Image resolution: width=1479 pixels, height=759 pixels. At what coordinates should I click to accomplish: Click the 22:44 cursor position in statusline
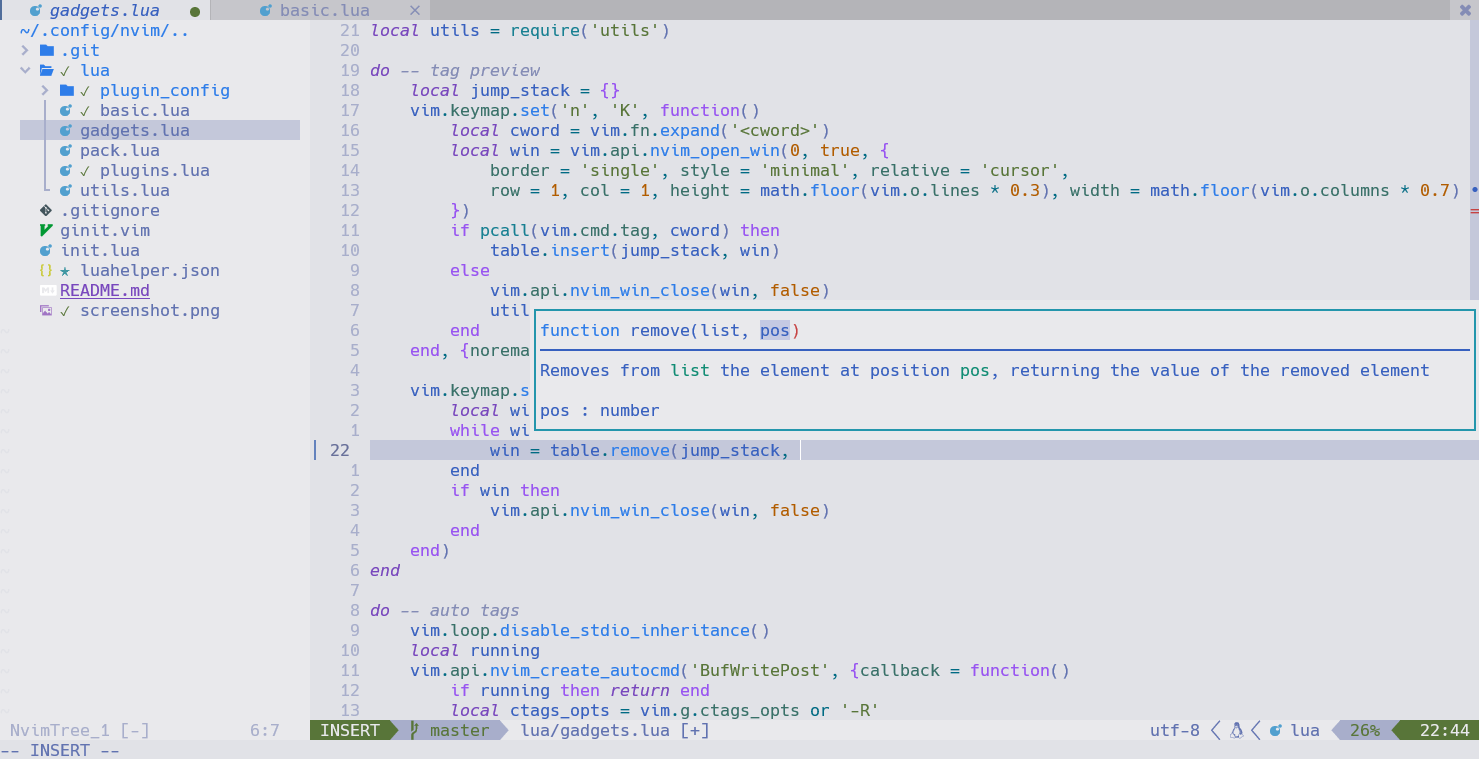coord(1445,730)
